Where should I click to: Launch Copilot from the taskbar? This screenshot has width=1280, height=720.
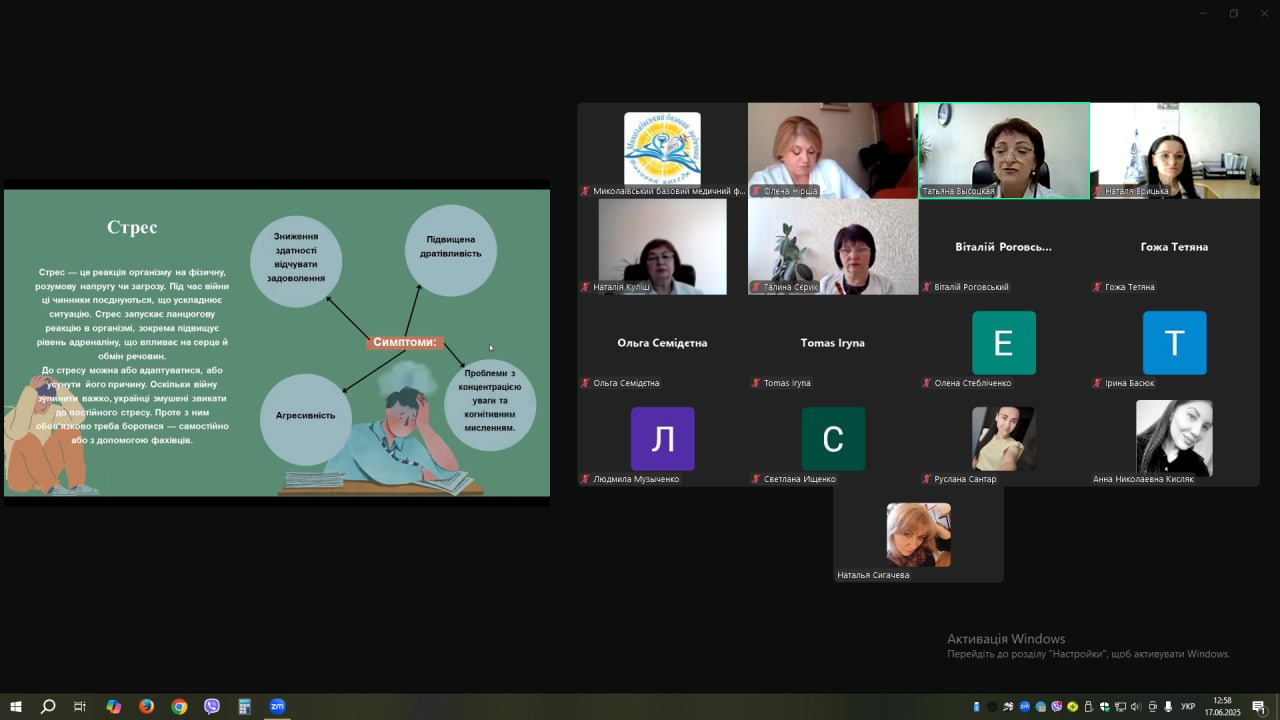113,706
